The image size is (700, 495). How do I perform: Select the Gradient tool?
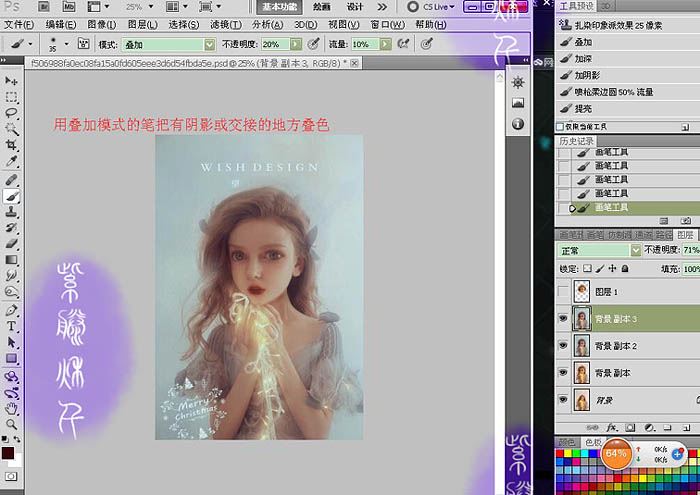pos(11,260)
